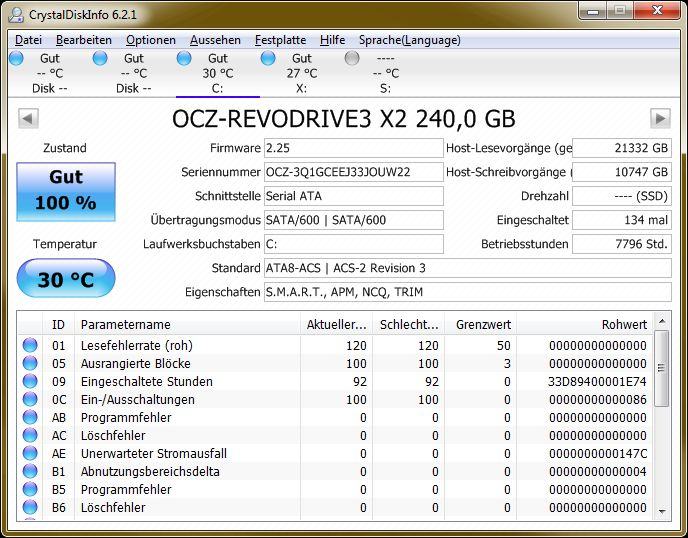This screenshot has height=538, width=688.
Task: Select the Unerwarteter Stromausfall parameter name
Action: [154, 453]
